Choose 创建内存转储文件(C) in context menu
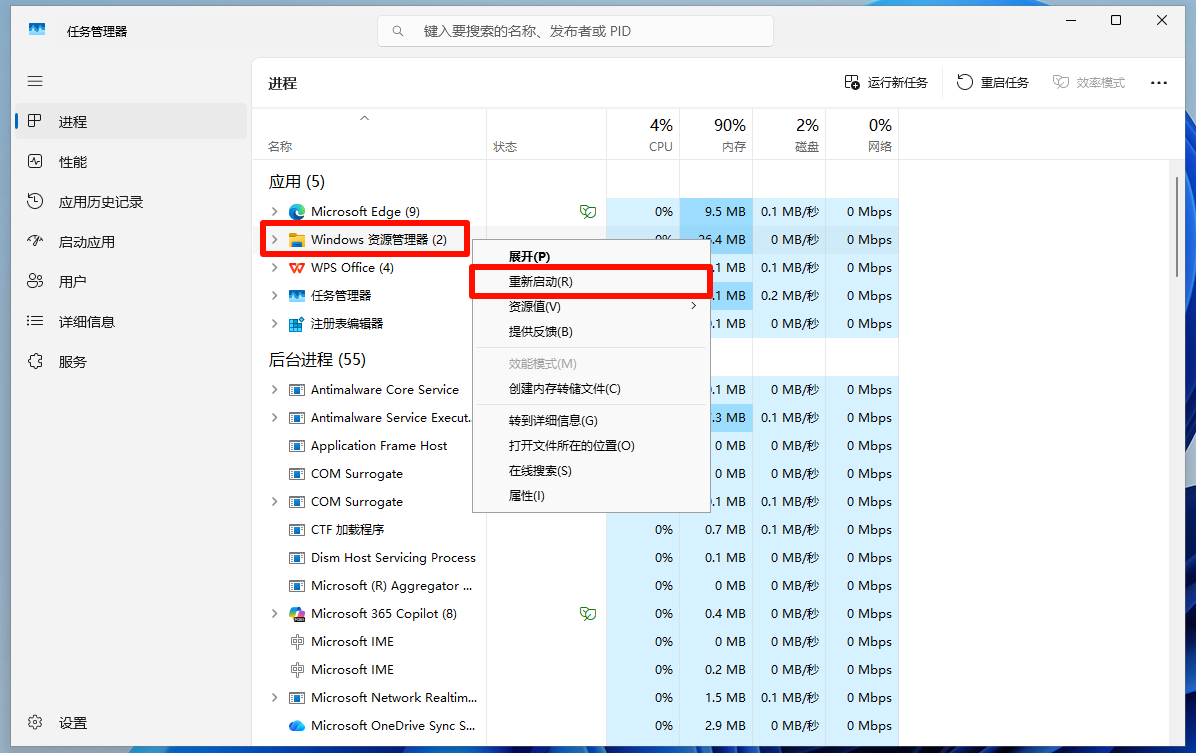This screenshot has width=1196, height=753. pos(591,388)
